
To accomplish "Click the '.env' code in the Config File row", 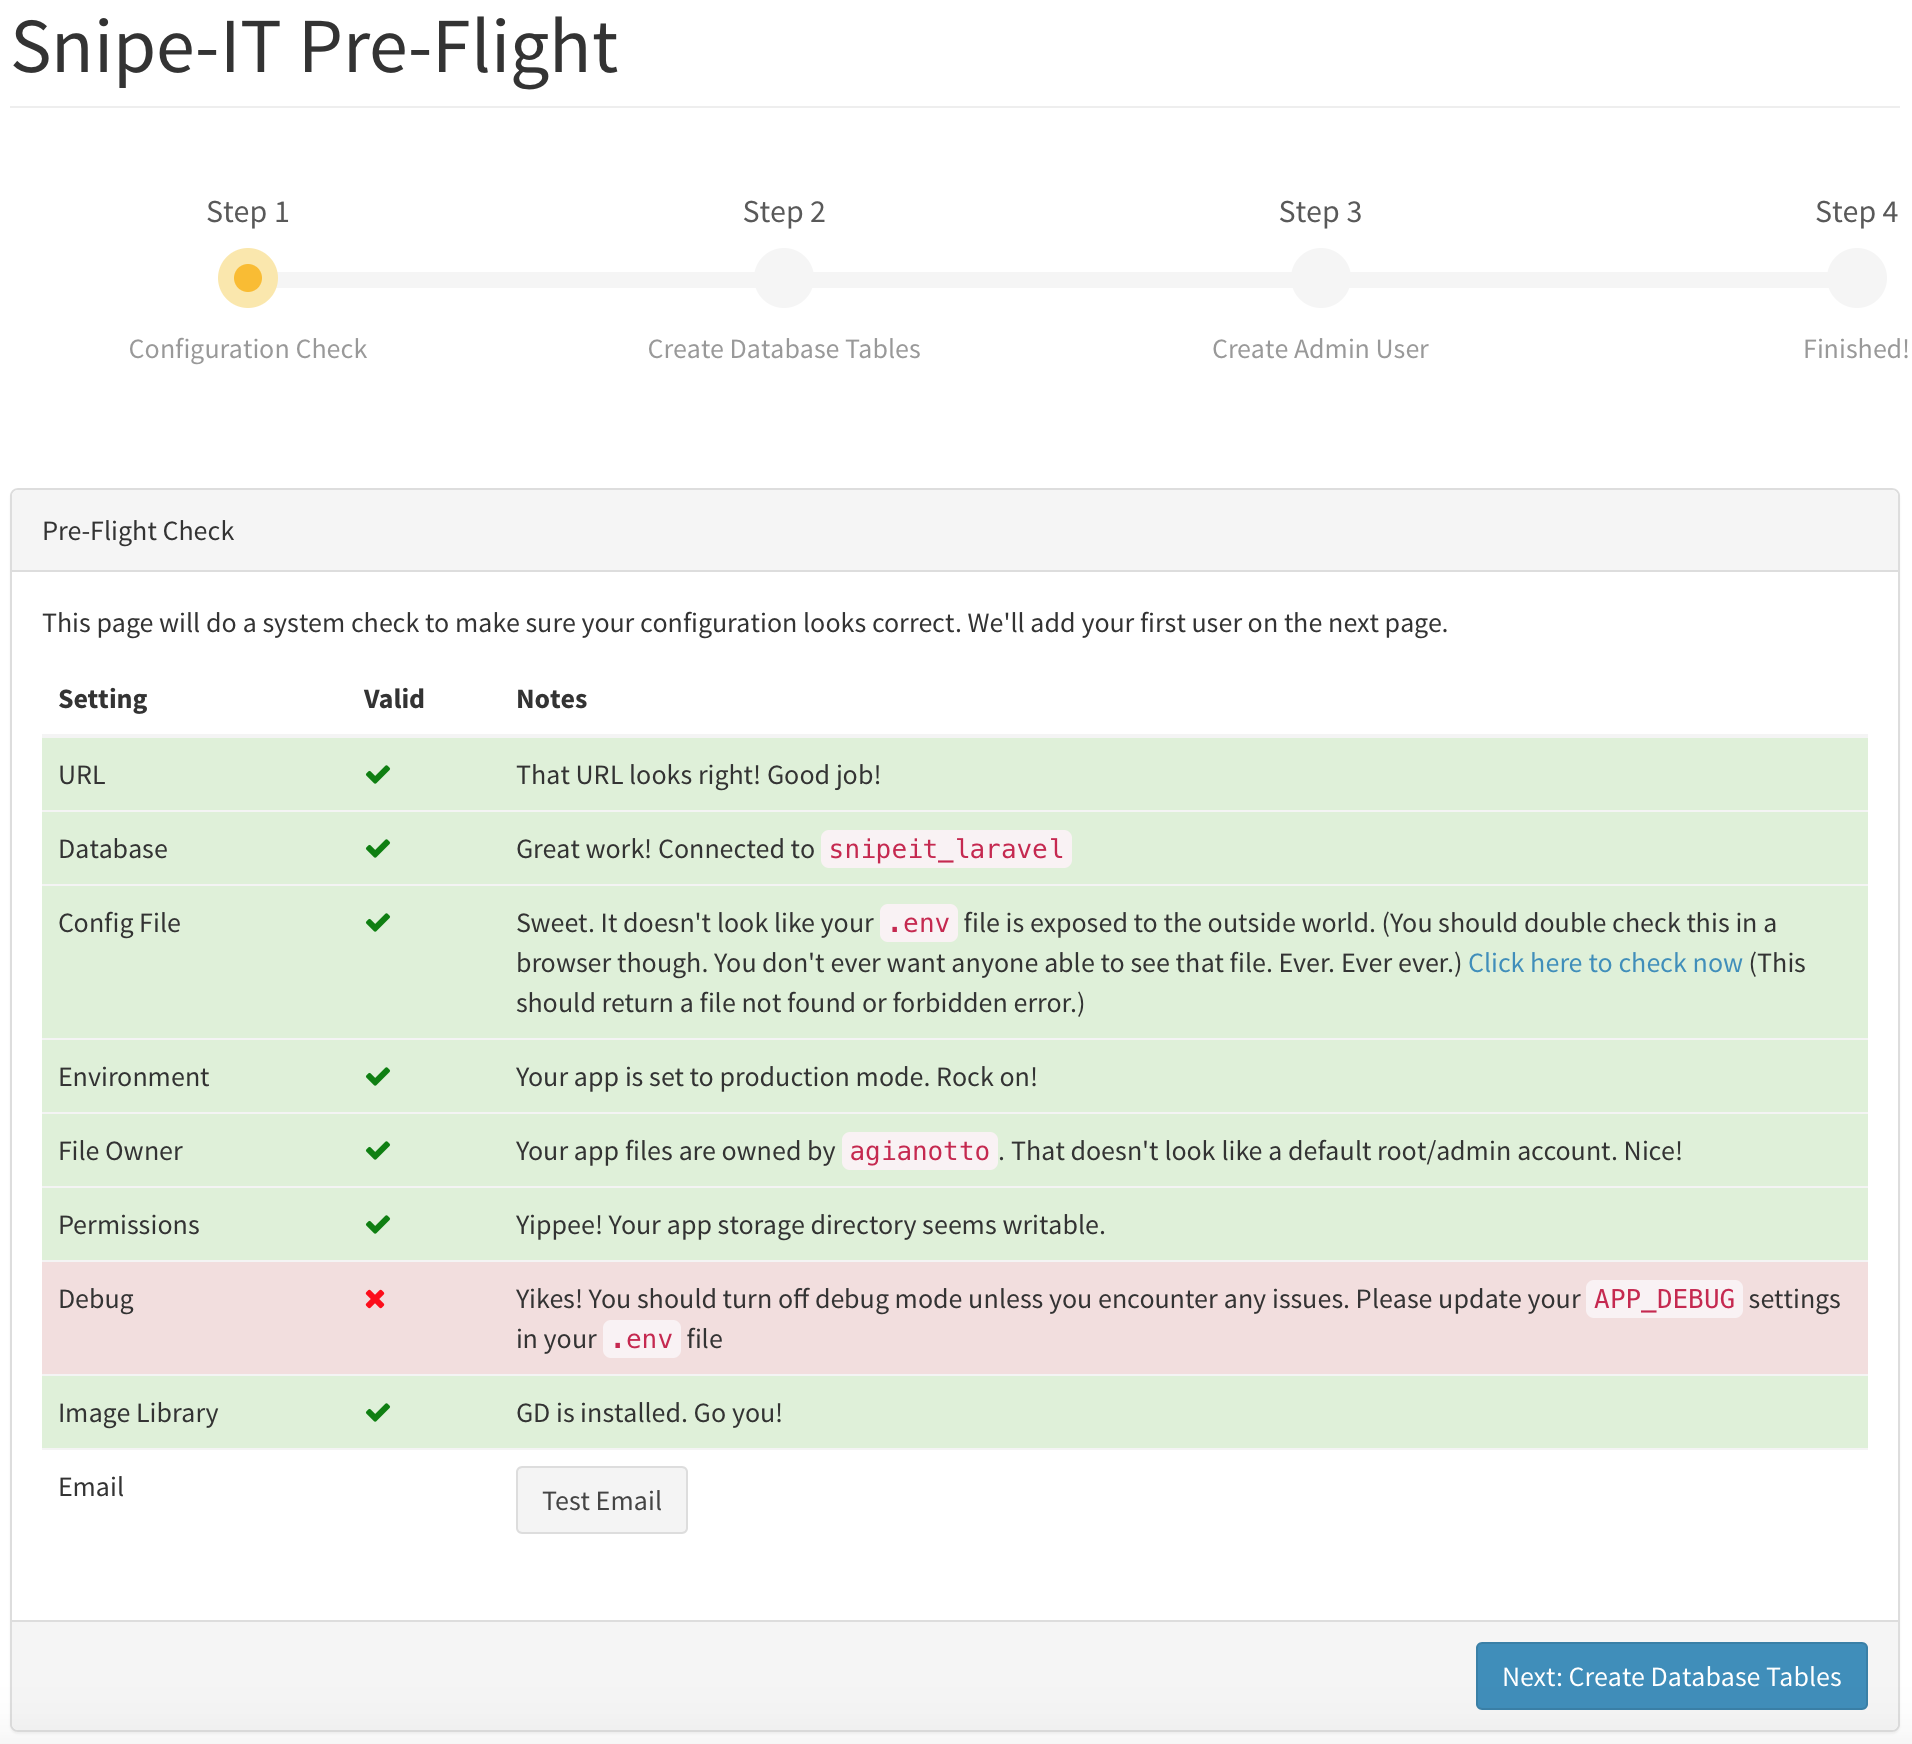I will point(919,923).
